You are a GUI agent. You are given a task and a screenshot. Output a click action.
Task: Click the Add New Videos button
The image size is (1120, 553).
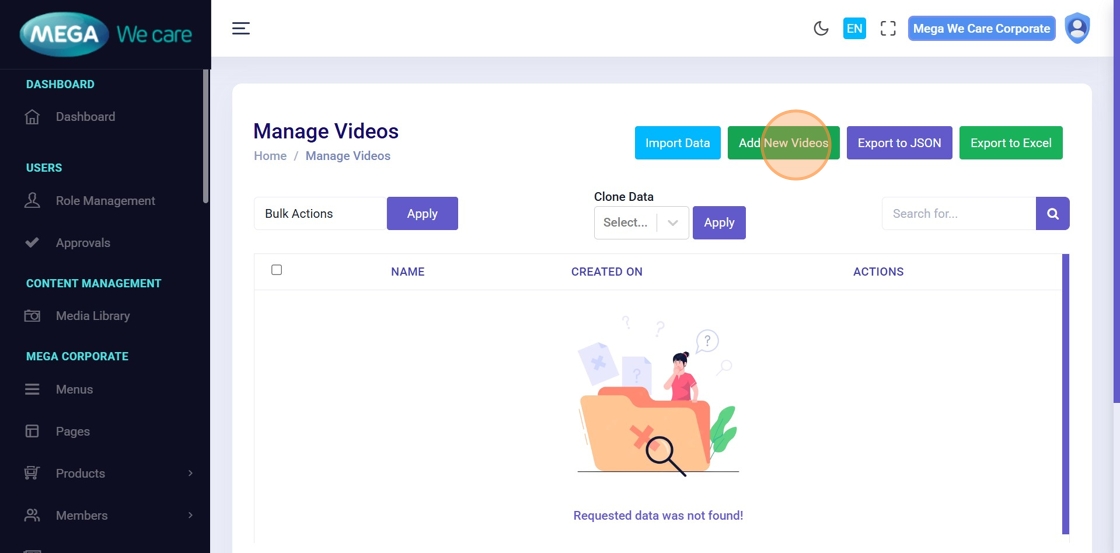pos(783,143)
